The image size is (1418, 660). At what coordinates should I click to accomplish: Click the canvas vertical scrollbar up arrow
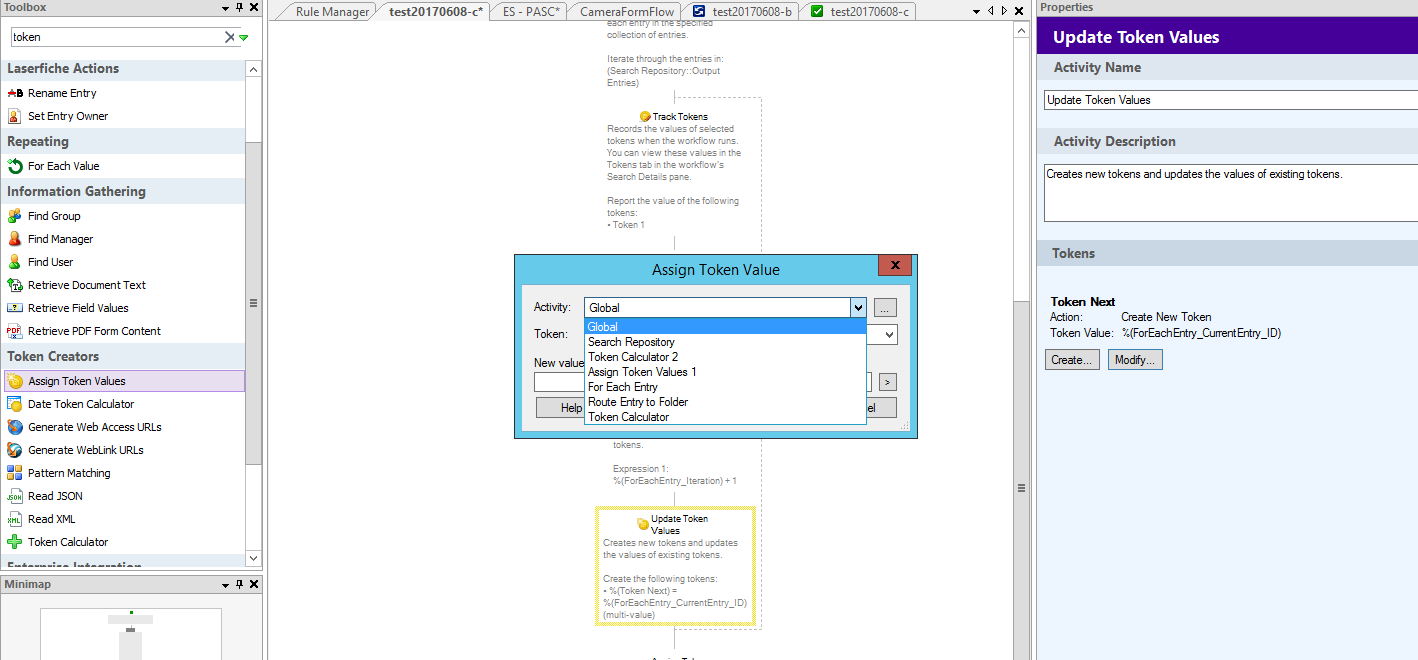tap(1021, 32)
